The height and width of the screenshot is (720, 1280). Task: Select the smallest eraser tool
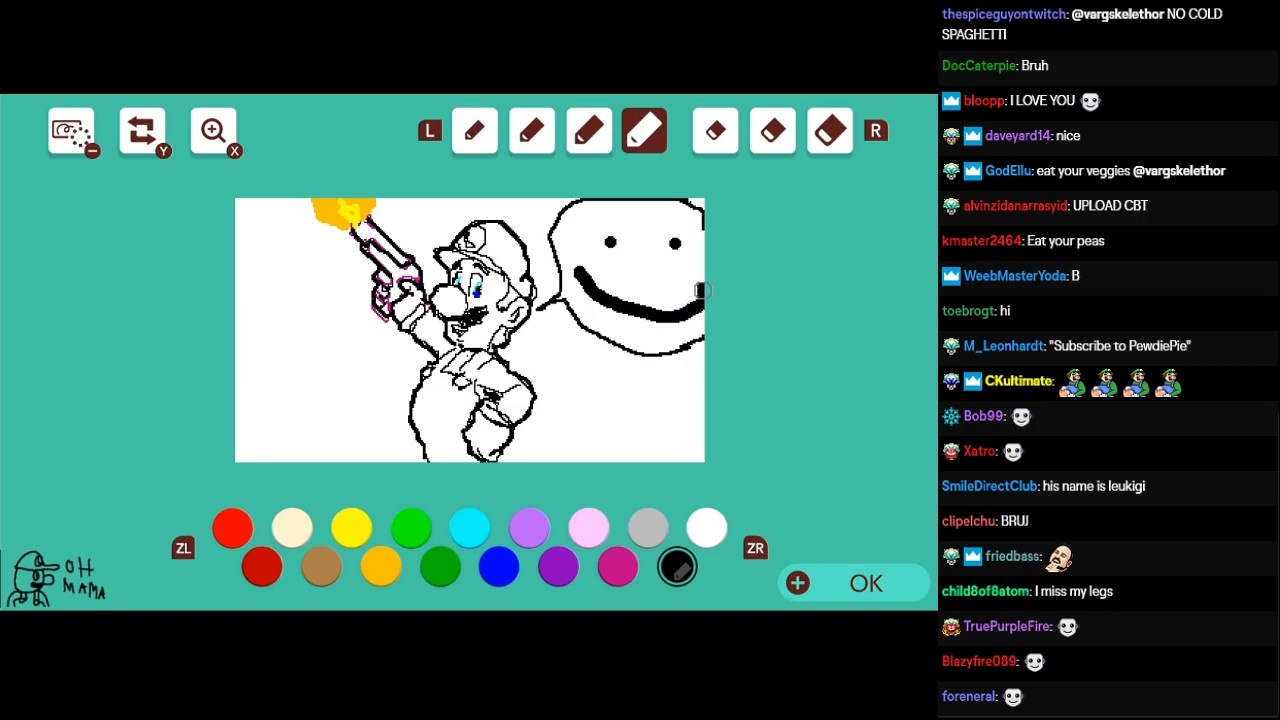(716, 131)
